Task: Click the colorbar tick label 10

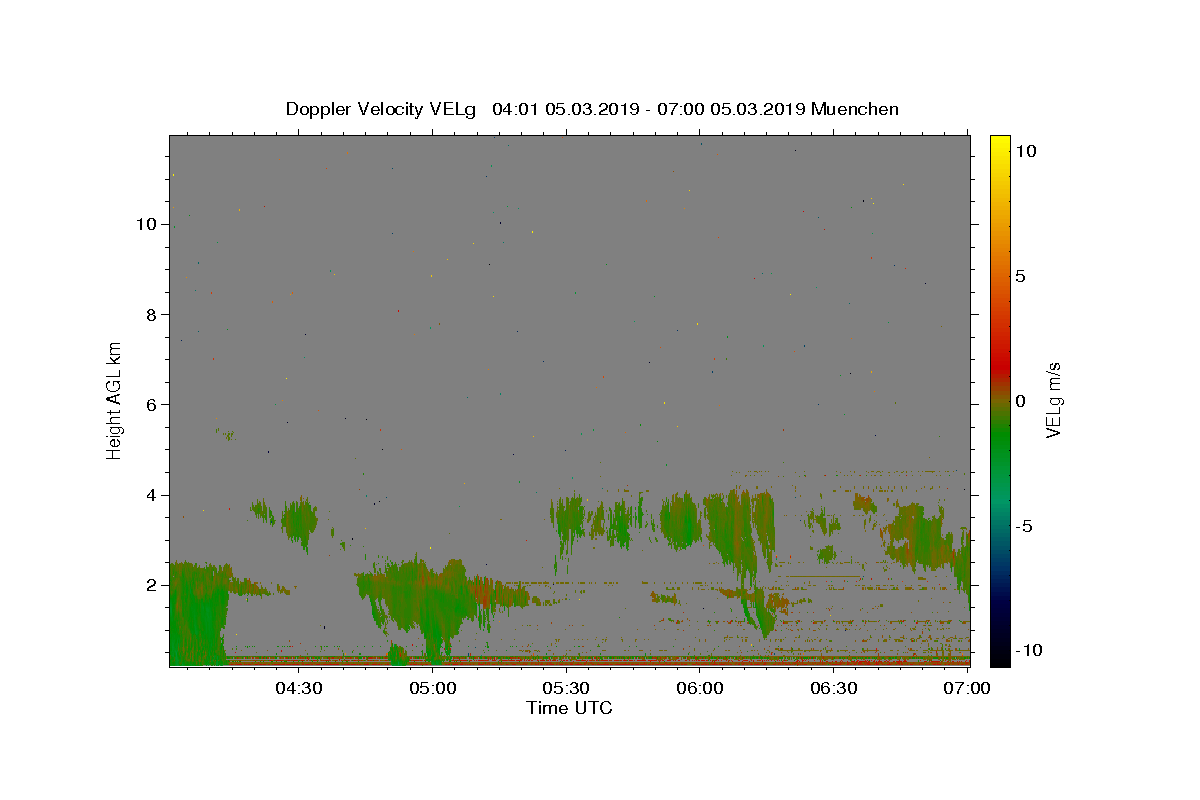Action: pyautogui.click(x=1025, y=151)
